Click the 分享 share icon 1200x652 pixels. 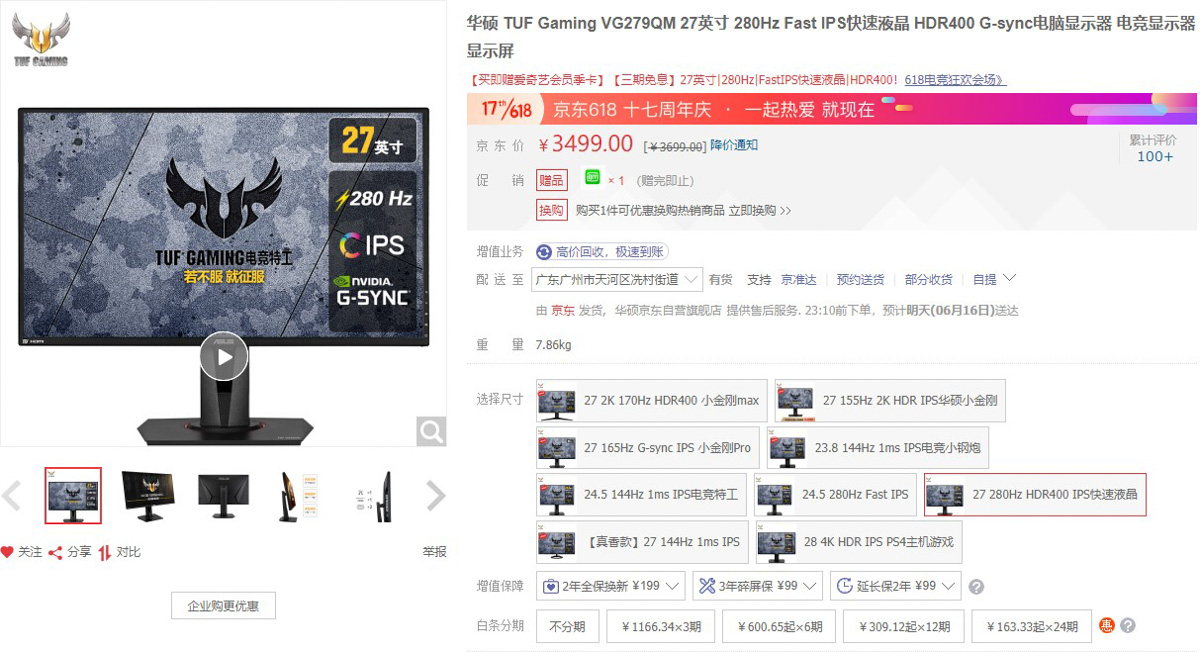coord(56,552)
